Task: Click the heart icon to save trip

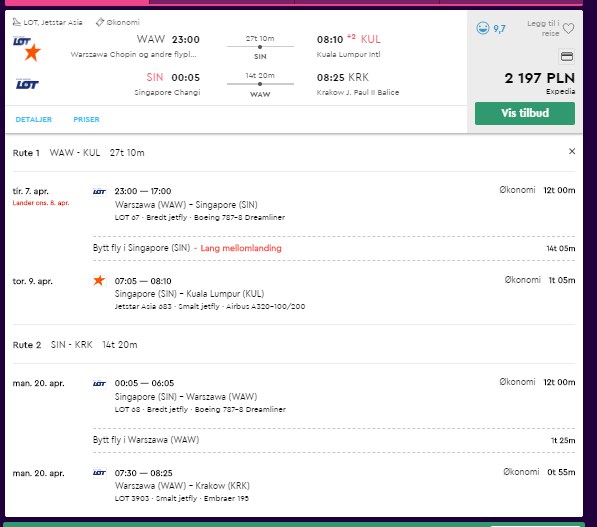Action: point(568,29)
